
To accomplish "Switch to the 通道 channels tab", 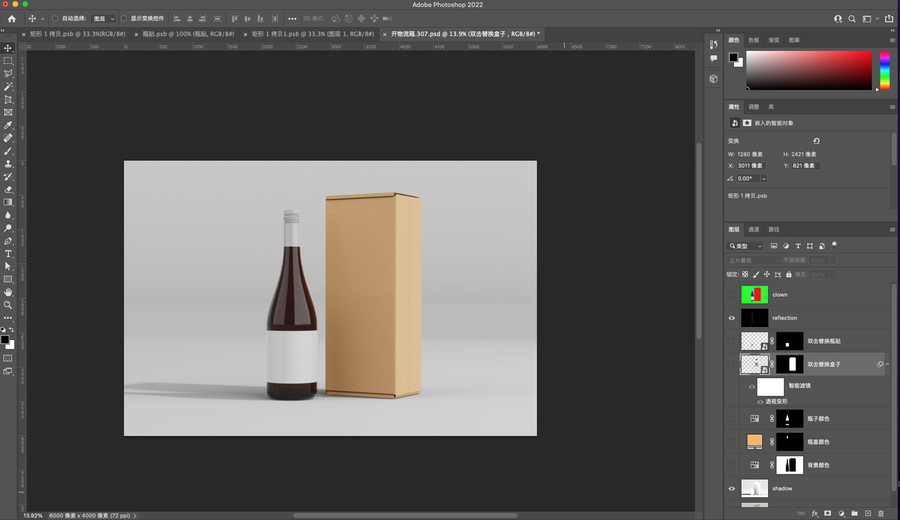I will tap(754, 229).
